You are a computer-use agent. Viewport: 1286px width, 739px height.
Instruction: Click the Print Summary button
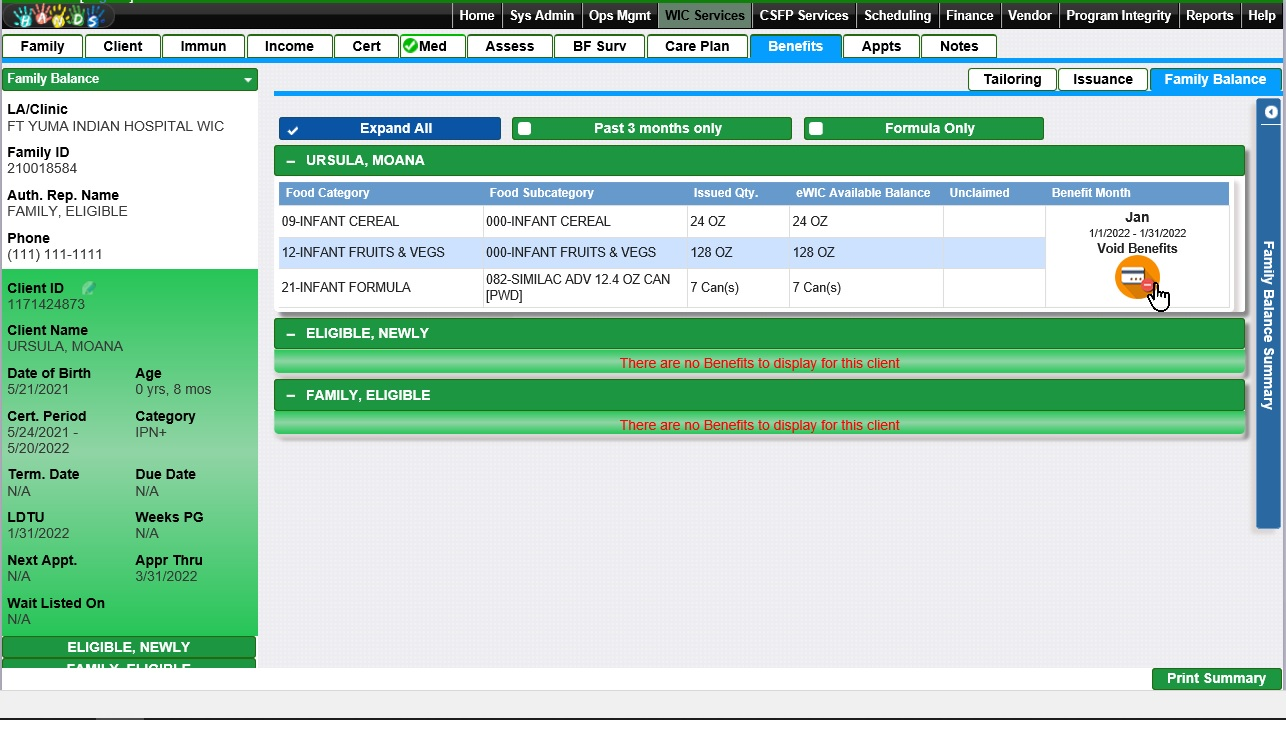pos(1216,679)
